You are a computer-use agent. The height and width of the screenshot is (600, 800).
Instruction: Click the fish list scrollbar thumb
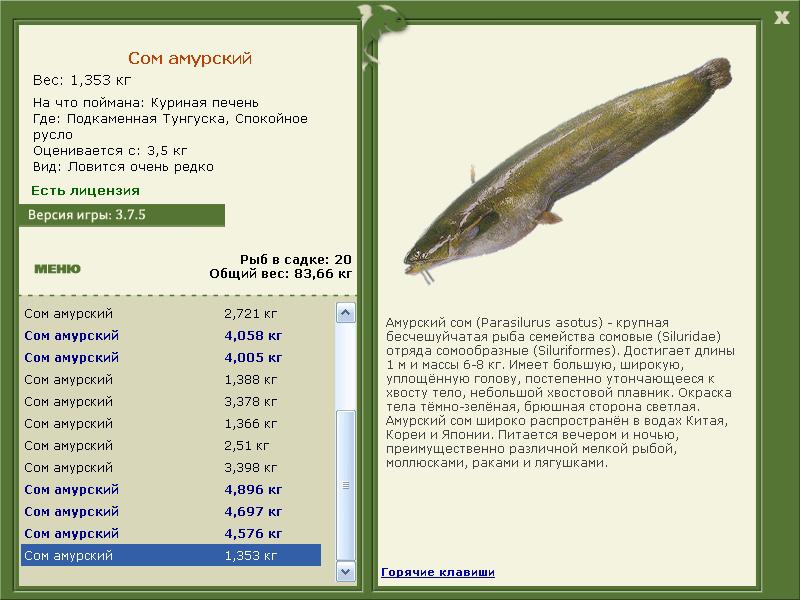click(x=345, y=485)
